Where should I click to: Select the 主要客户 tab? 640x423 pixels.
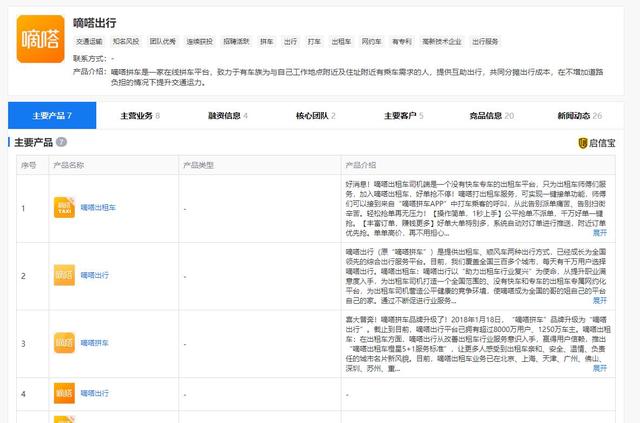point(404,116)
